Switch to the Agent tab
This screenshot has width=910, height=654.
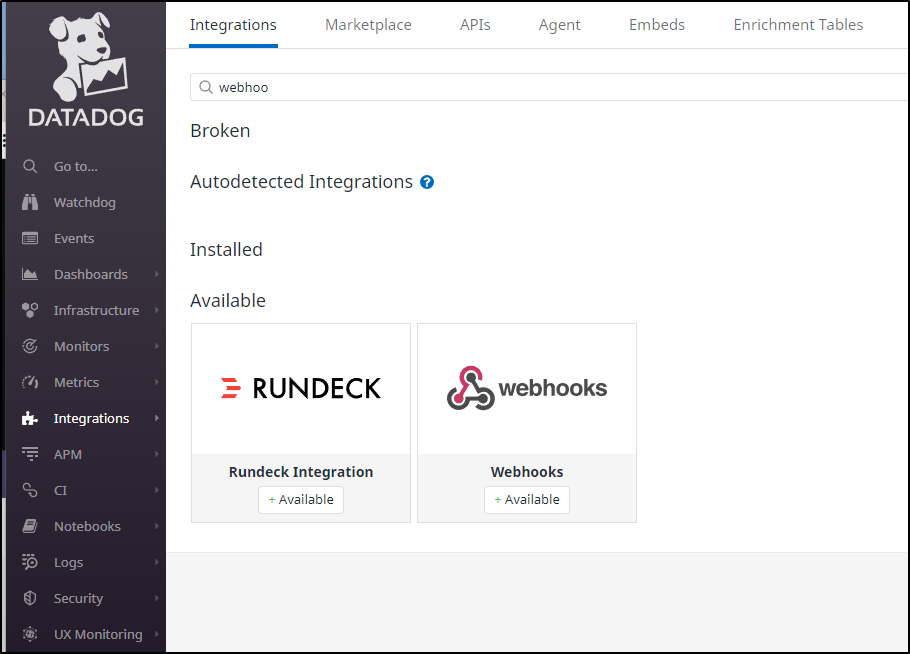[559, 25]
